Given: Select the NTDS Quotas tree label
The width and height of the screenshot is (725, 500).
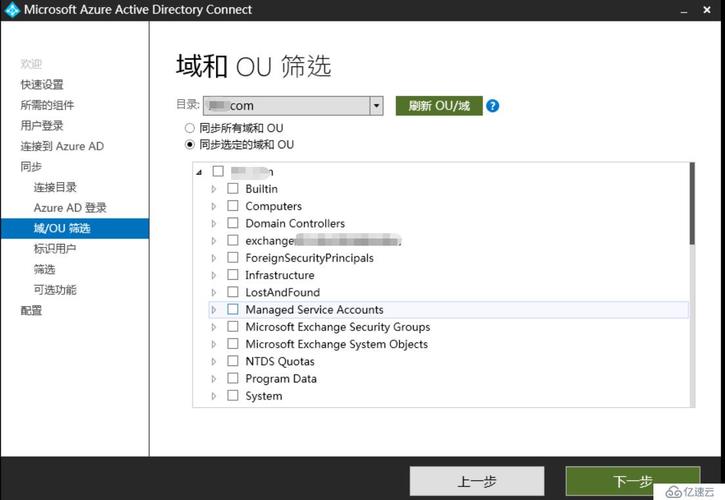Looking at the screenshot, I should pyautogui.click(x=280, y=361).
